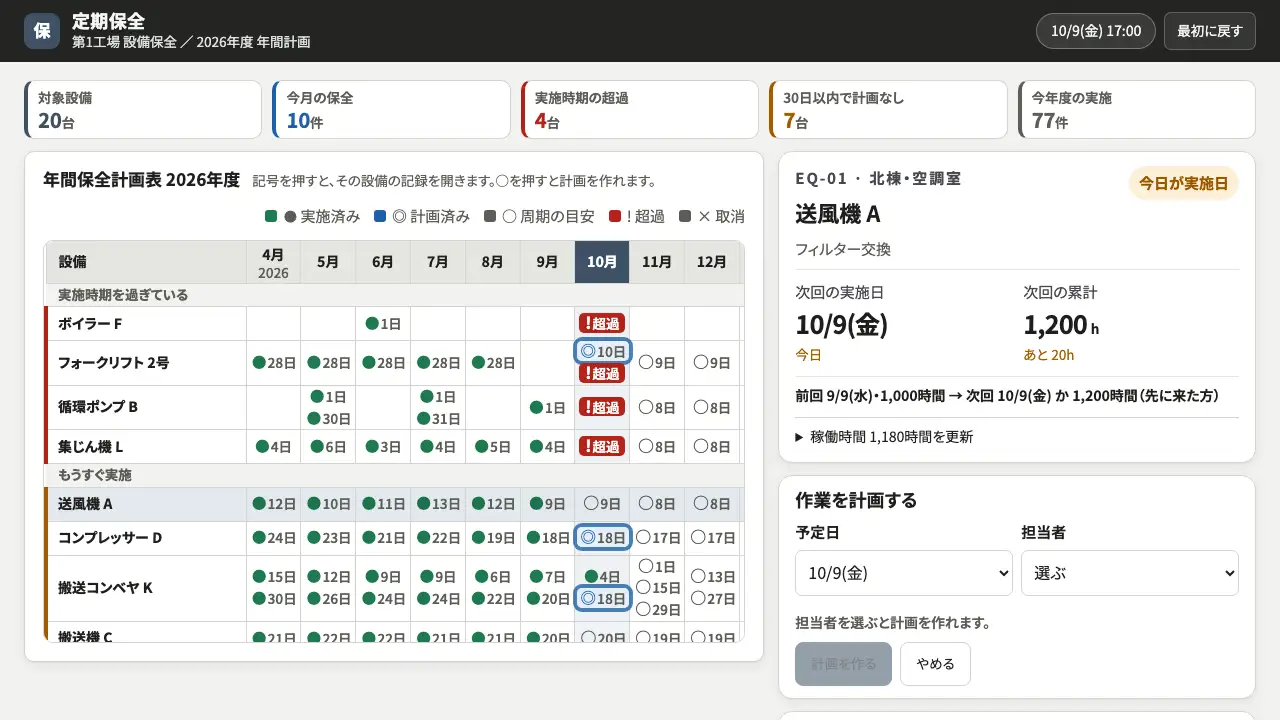Open フォークリフト 2号 planned ◎10日 marker
This screenshot has height=720, width=1280.
point(603,351)
